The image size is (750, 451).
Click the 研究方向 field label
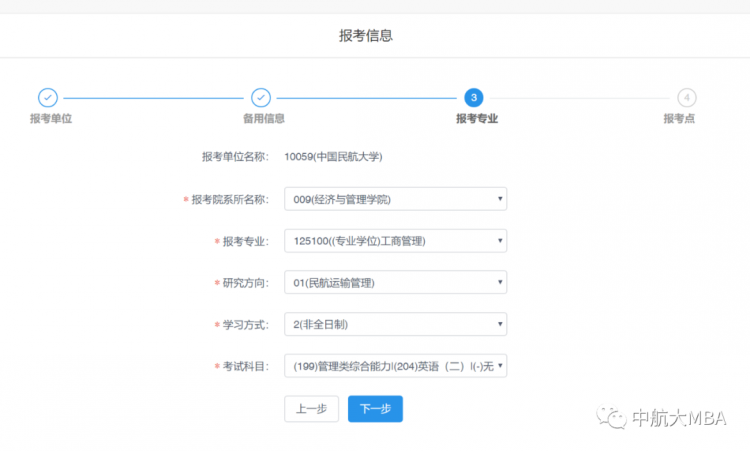click(245, 283)
